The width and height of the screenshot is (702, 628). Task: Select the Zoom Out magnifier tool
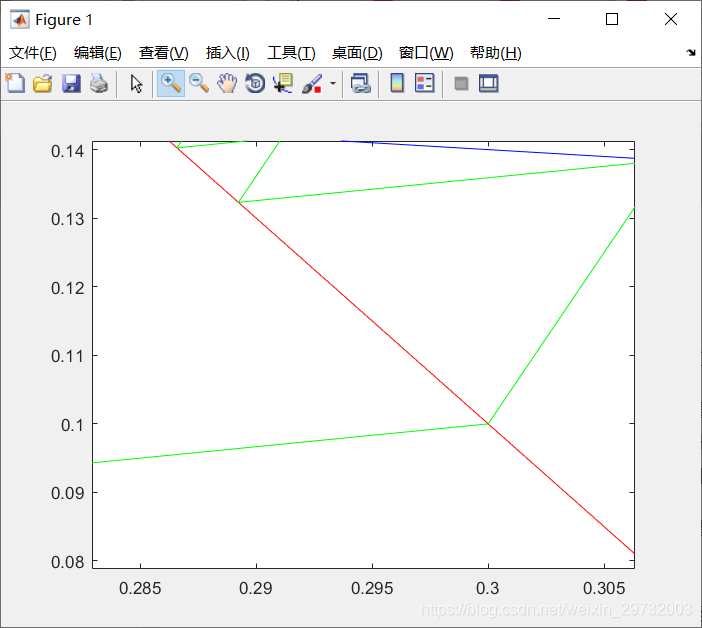pos(199,83)
